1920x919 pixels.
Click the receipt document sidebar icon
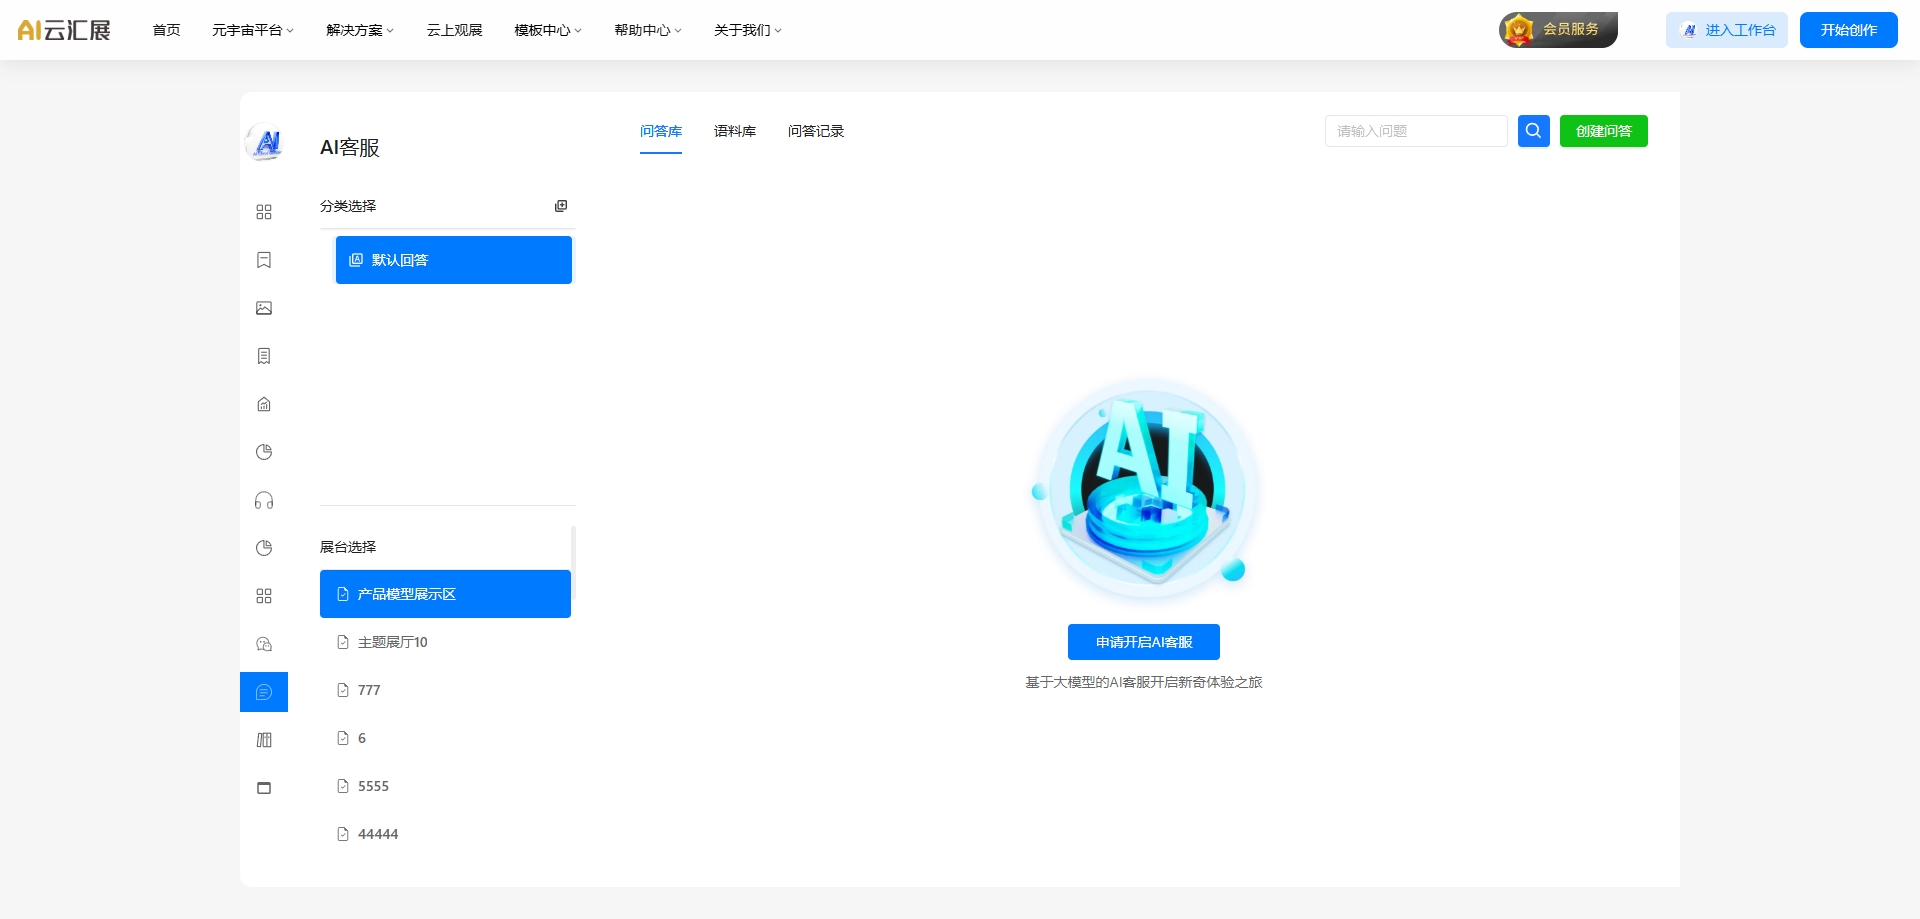264,356
